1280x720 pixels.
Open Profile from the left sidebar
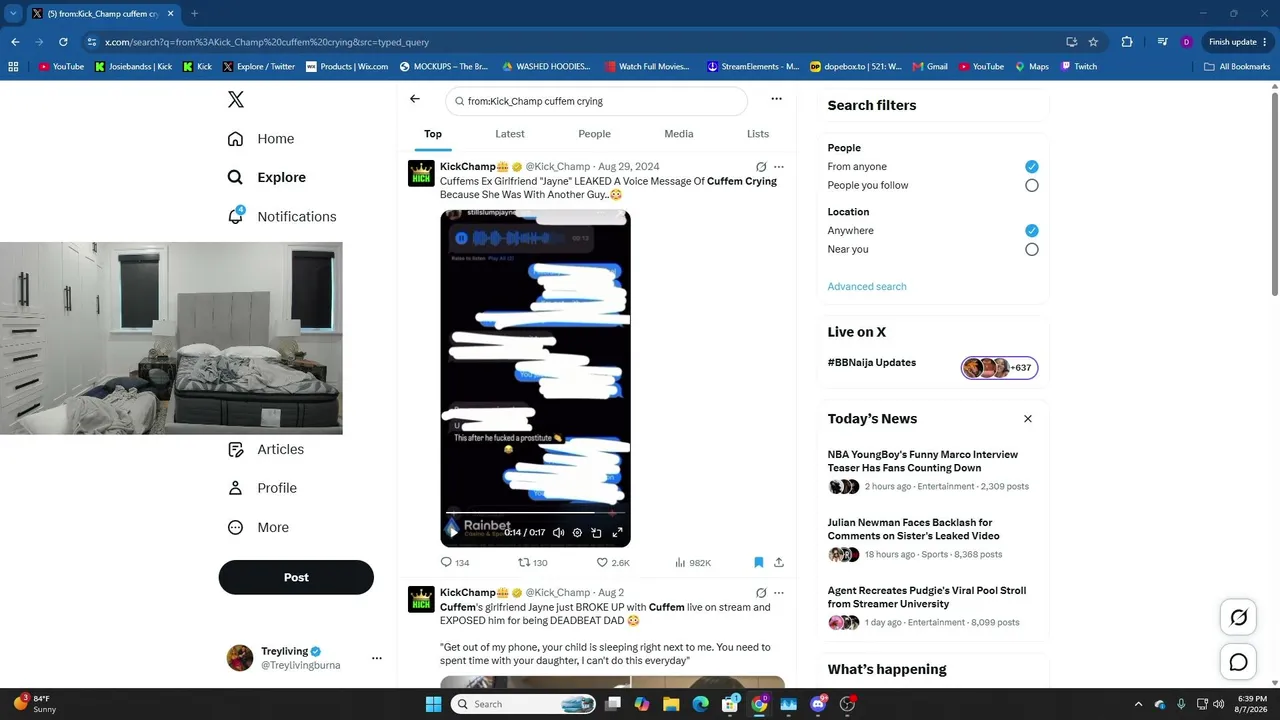[262, 488]
